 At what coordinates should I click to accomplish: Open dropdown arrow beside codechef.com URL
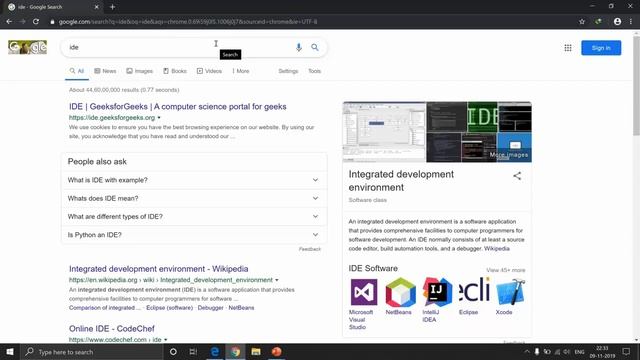point(166,340)
